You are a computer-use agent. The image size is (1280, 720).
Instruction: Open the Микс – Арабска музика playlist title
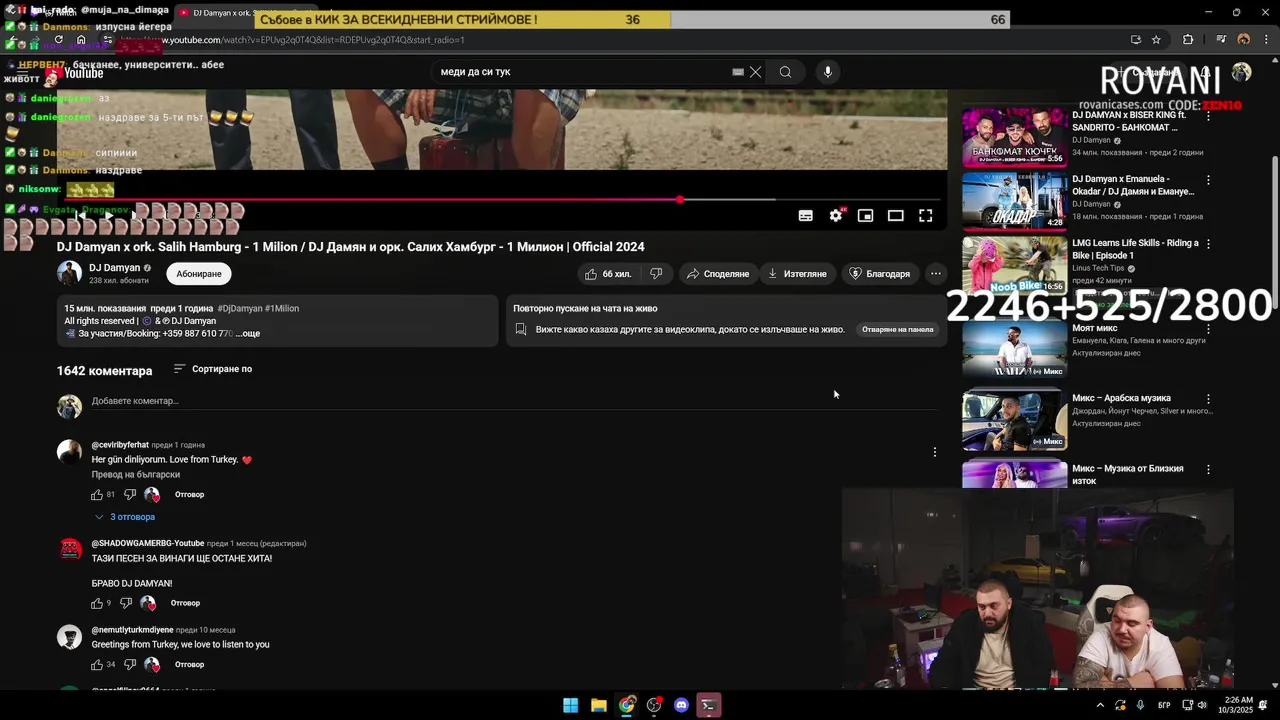1121,398
